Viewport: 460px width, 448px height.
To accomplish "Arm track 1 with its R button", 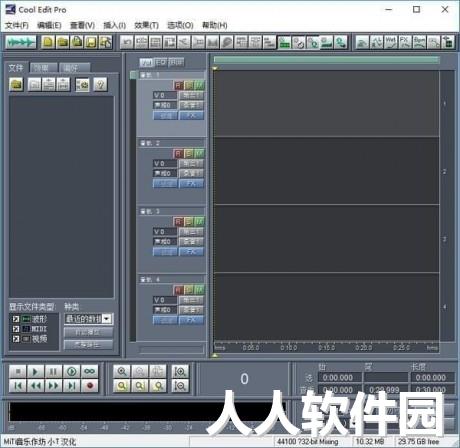I will pos(178,86).
